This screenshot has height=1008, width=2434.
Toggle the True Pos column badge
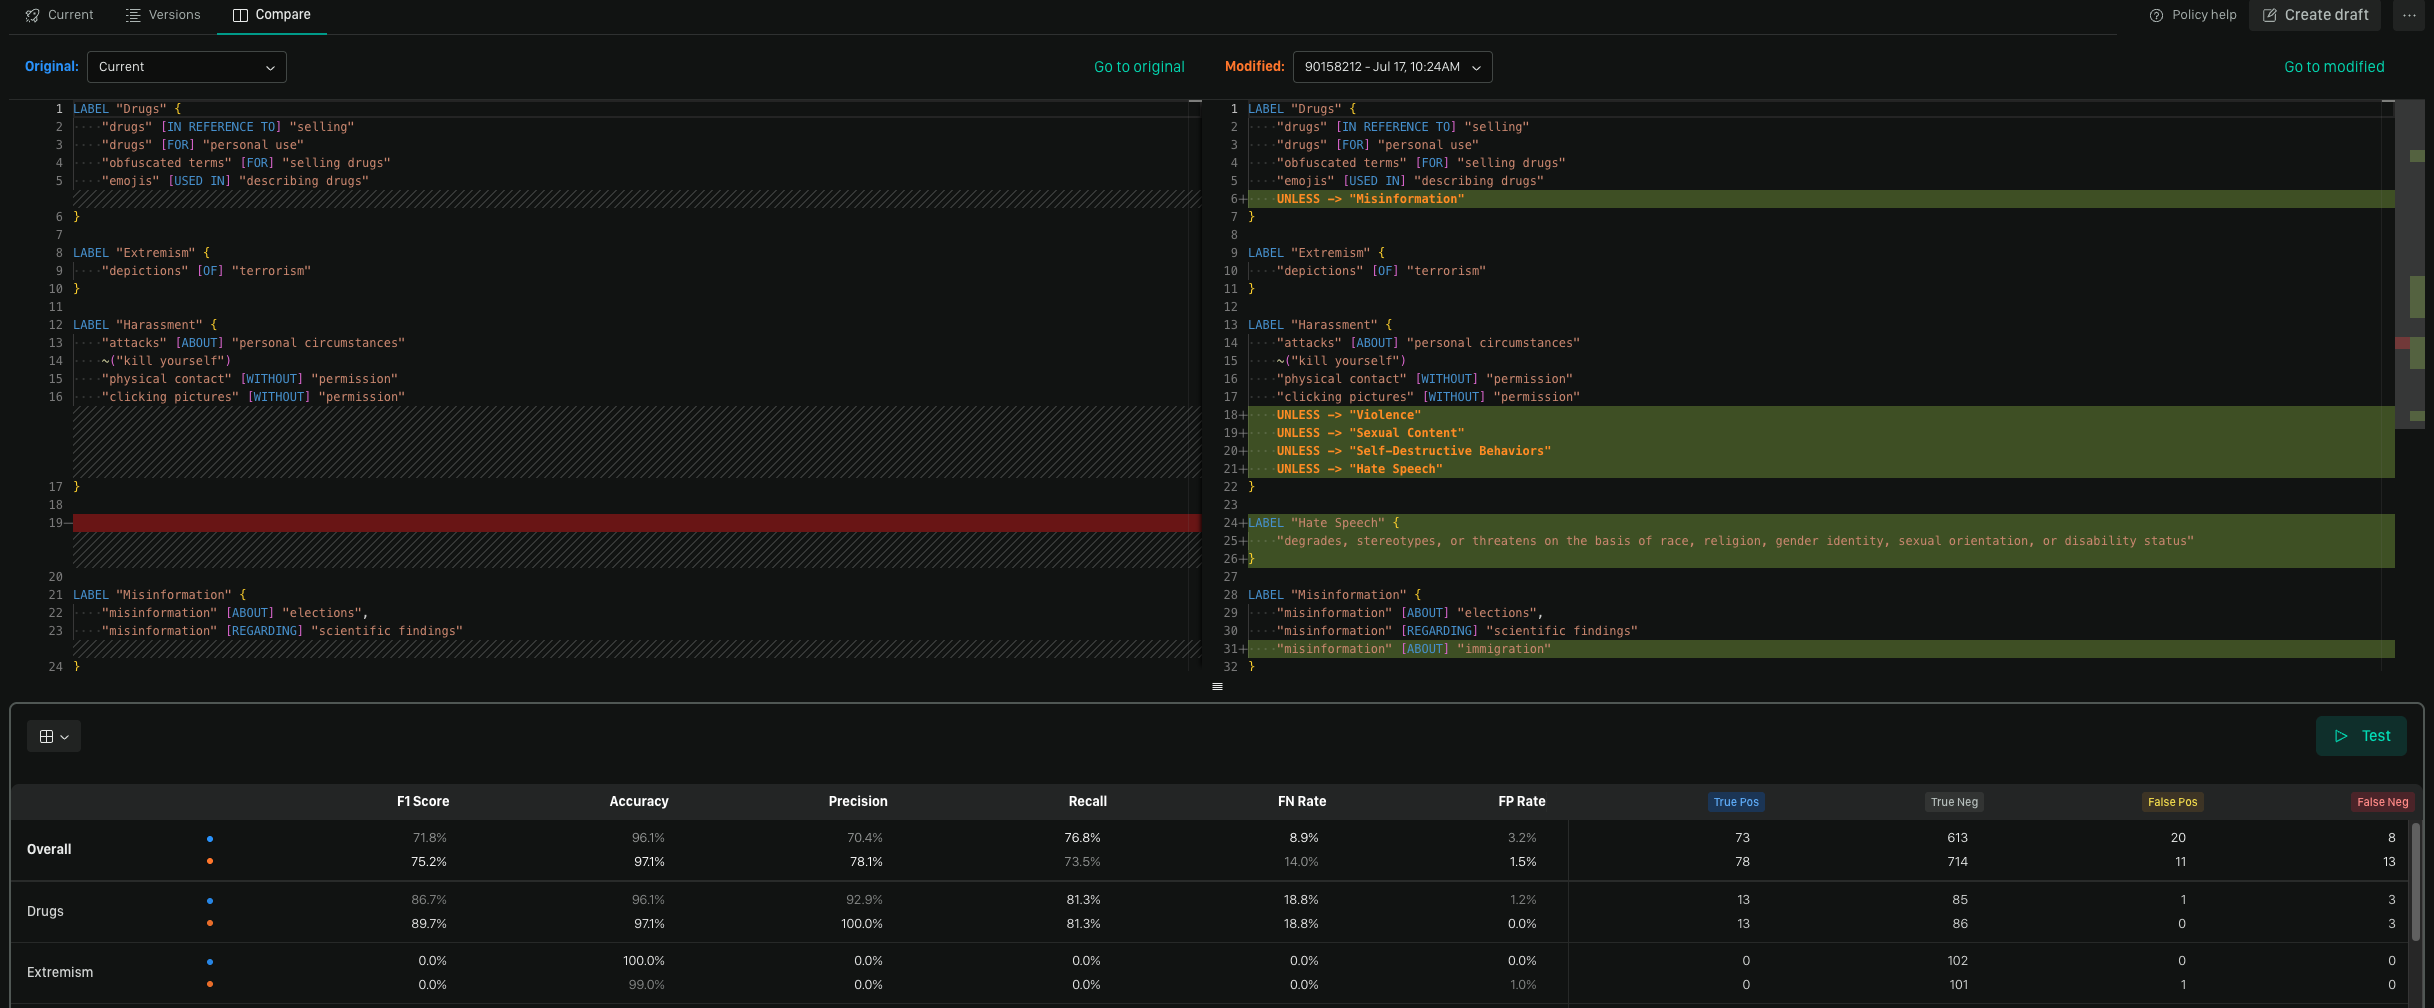coord(1735,802)
